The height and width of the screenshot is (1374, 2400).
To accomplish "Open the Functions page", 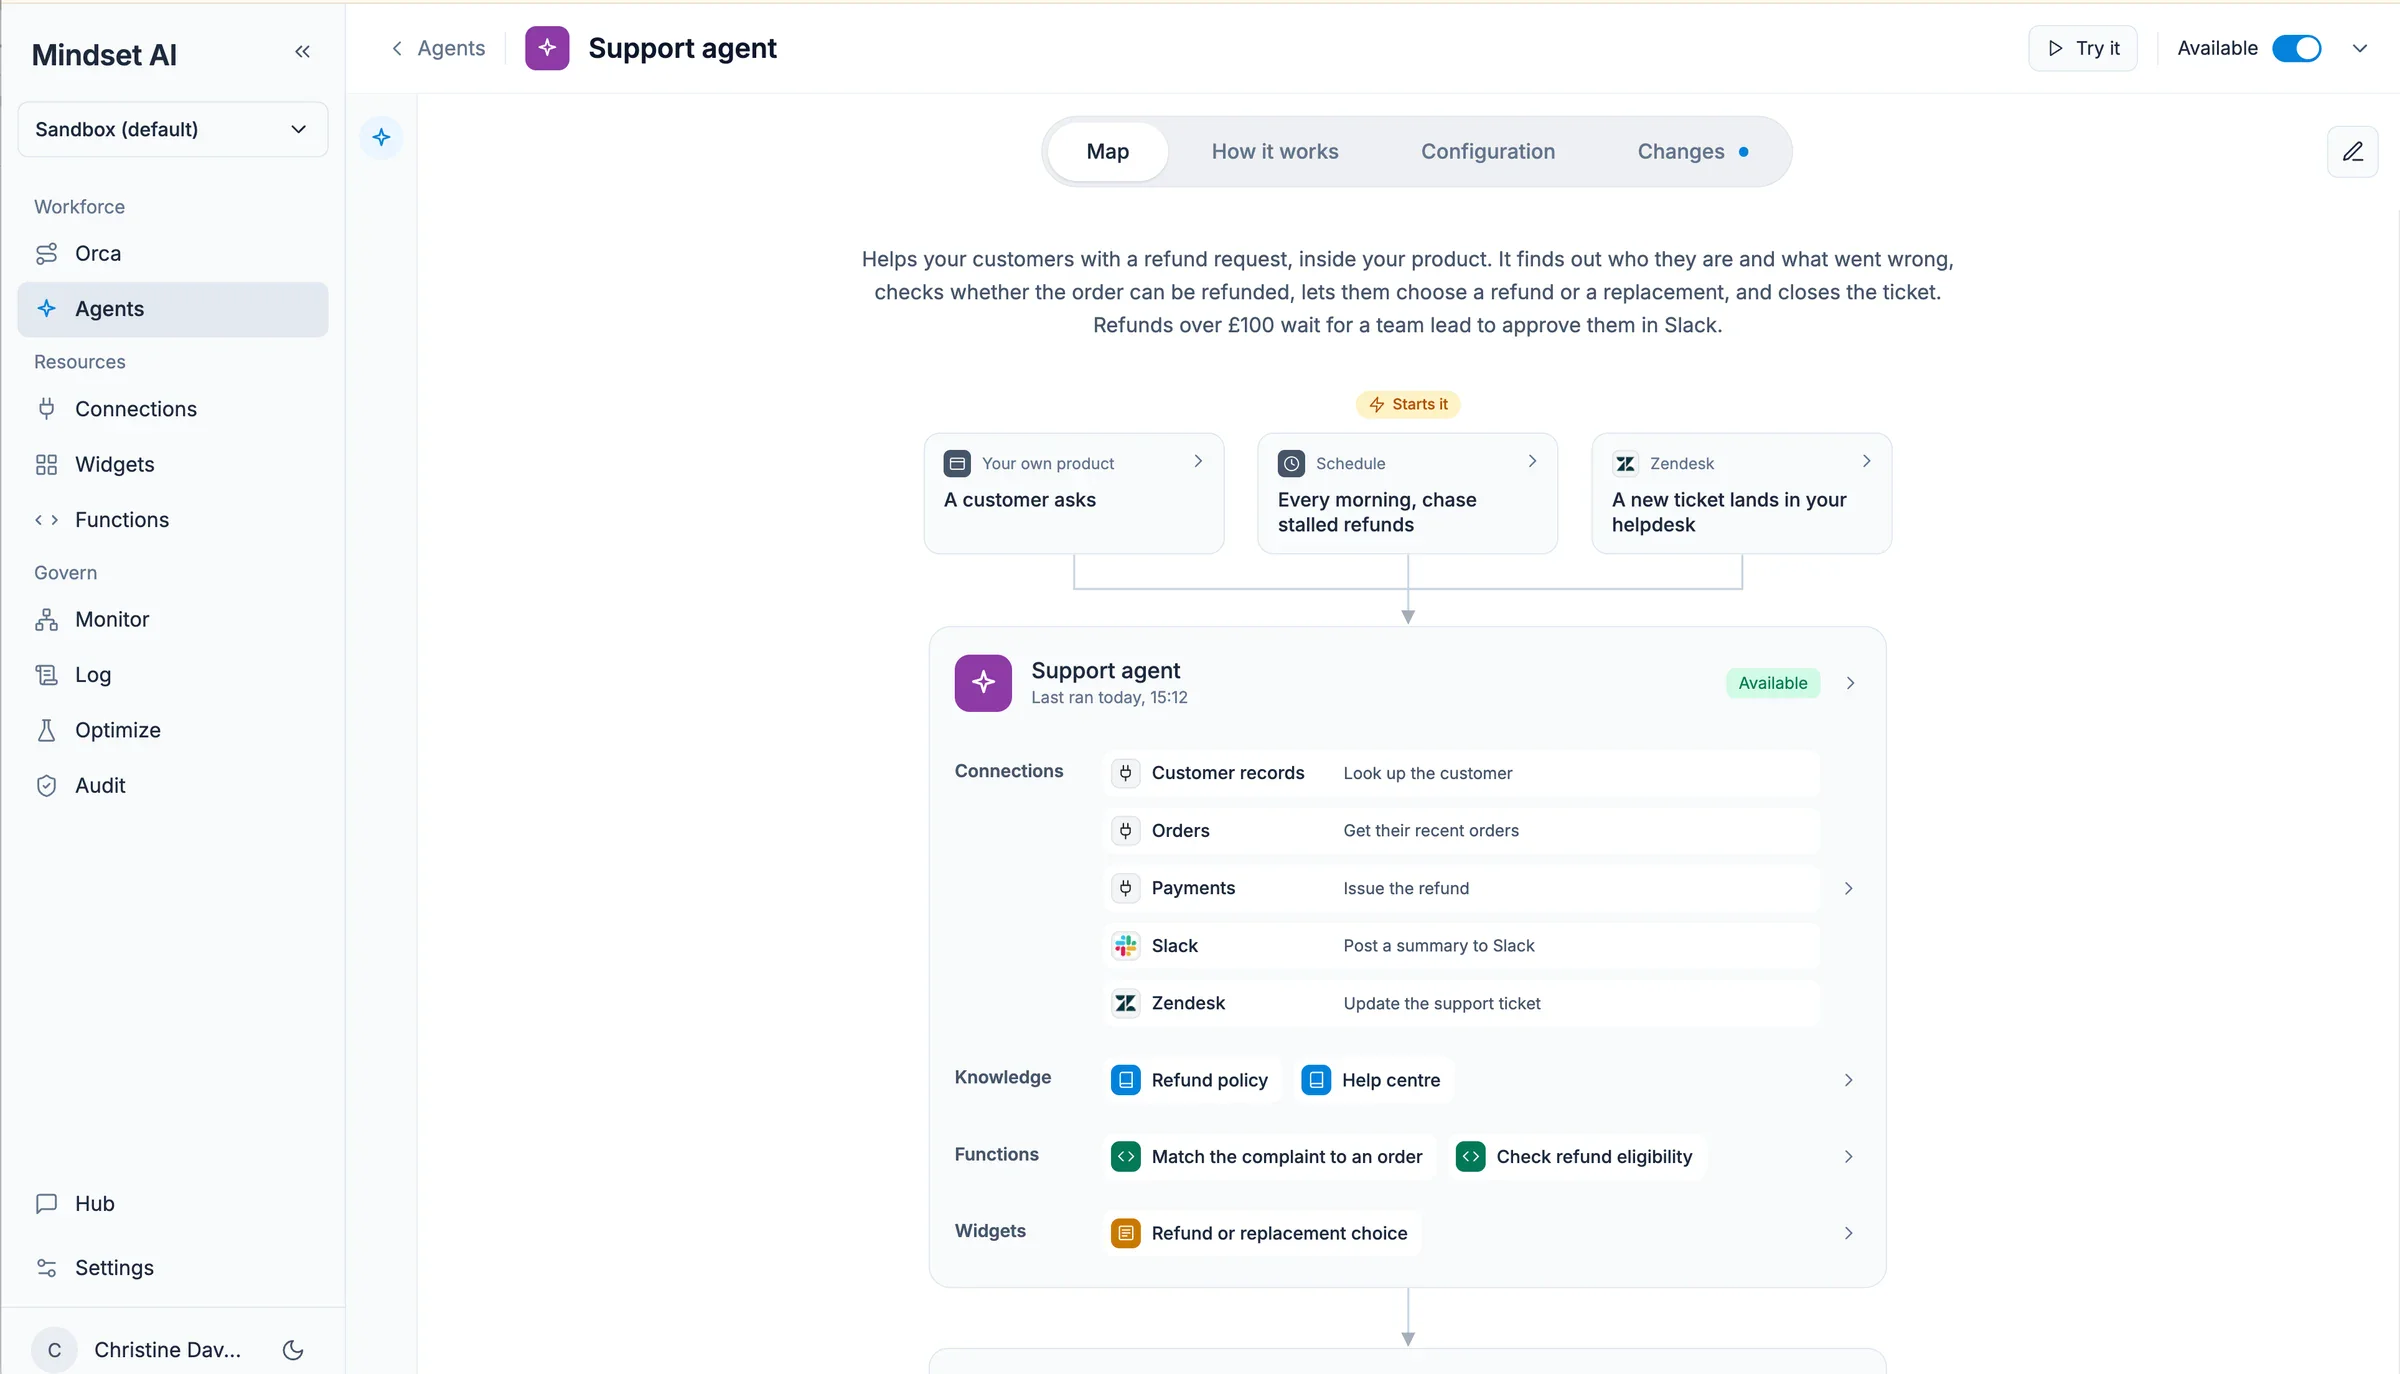I will 172,520.
